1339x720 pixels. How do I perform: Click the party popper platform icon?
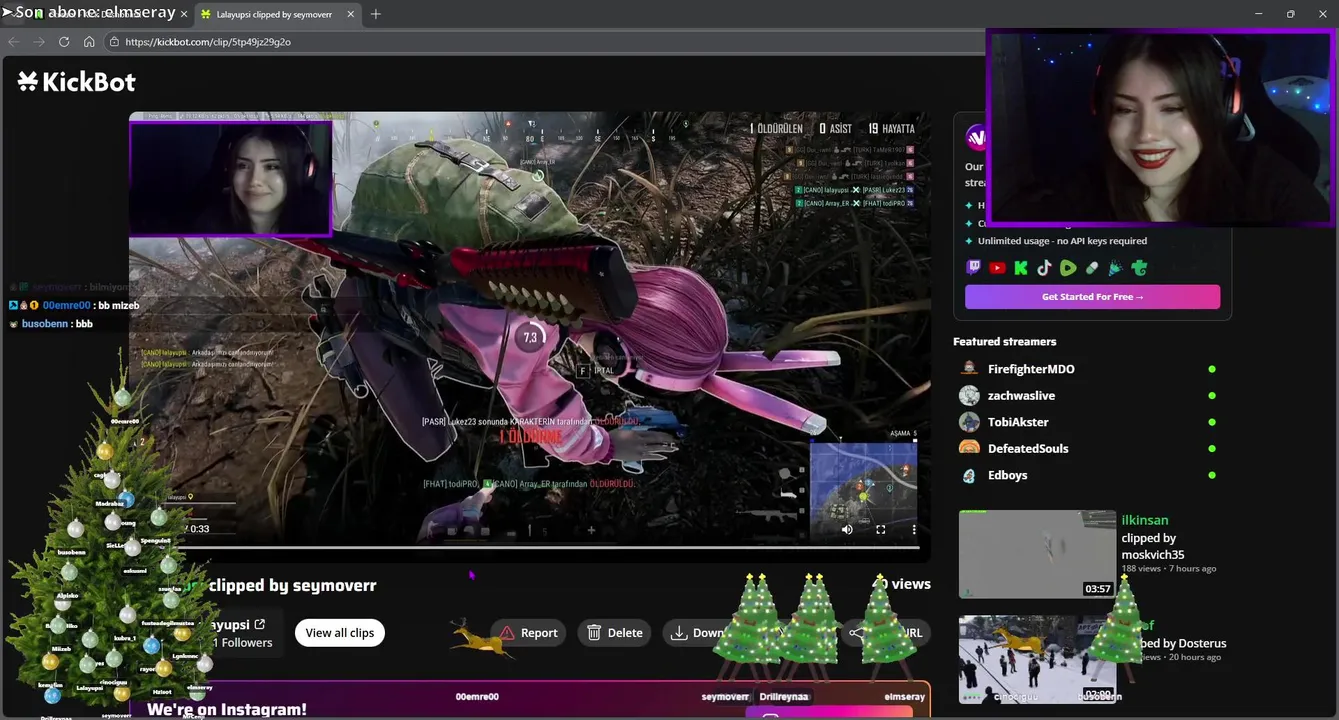1115,268
